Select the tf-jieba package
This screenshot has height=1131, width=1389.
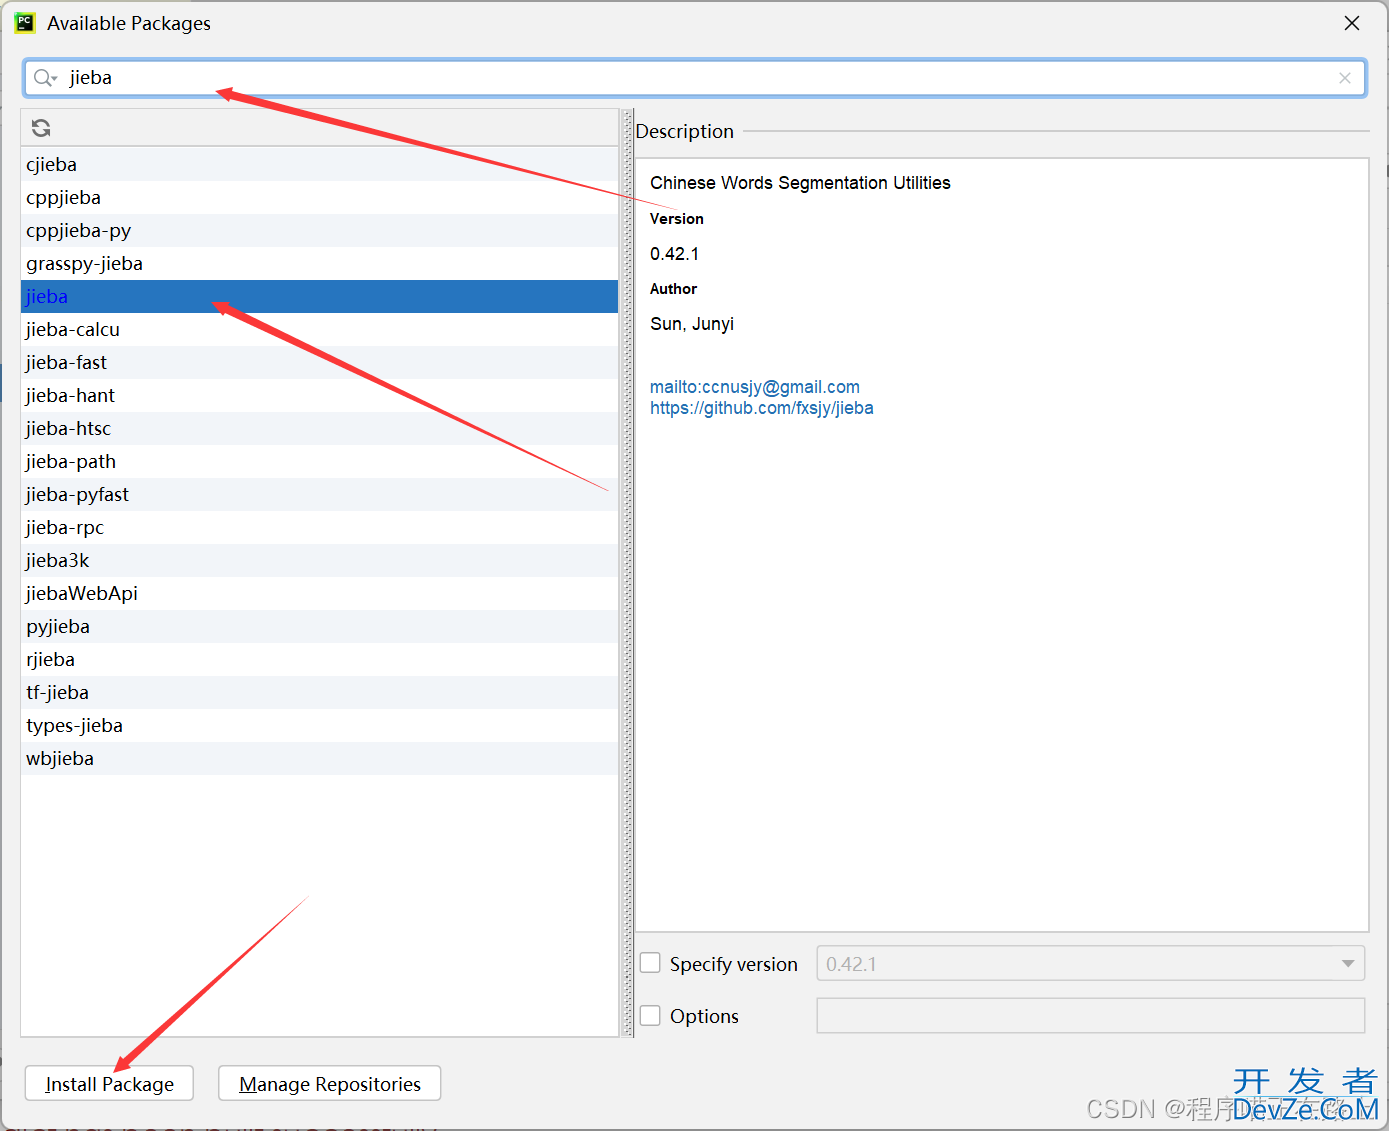[x=320, y=692]
